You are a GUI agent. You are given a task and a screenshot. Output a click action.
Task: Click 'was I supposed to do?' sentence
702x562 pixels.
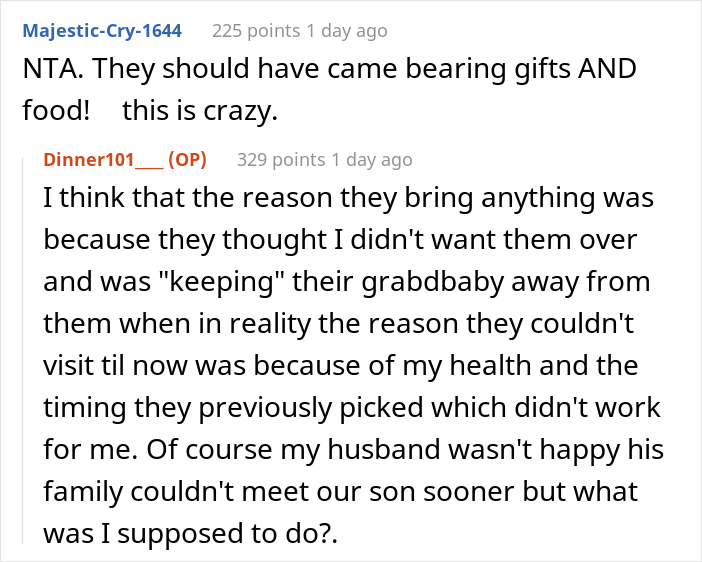click(187, 534)
